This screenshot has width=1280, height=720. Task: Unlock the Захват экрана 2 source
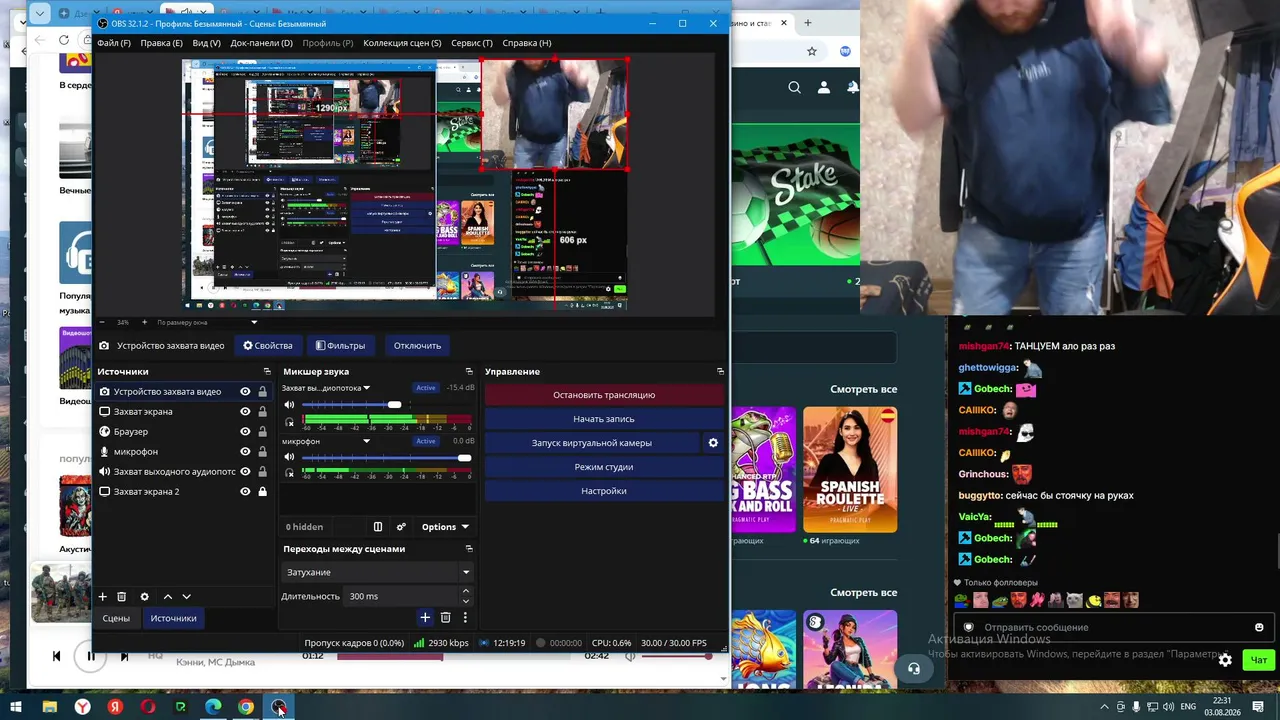[x=263, y=492]
